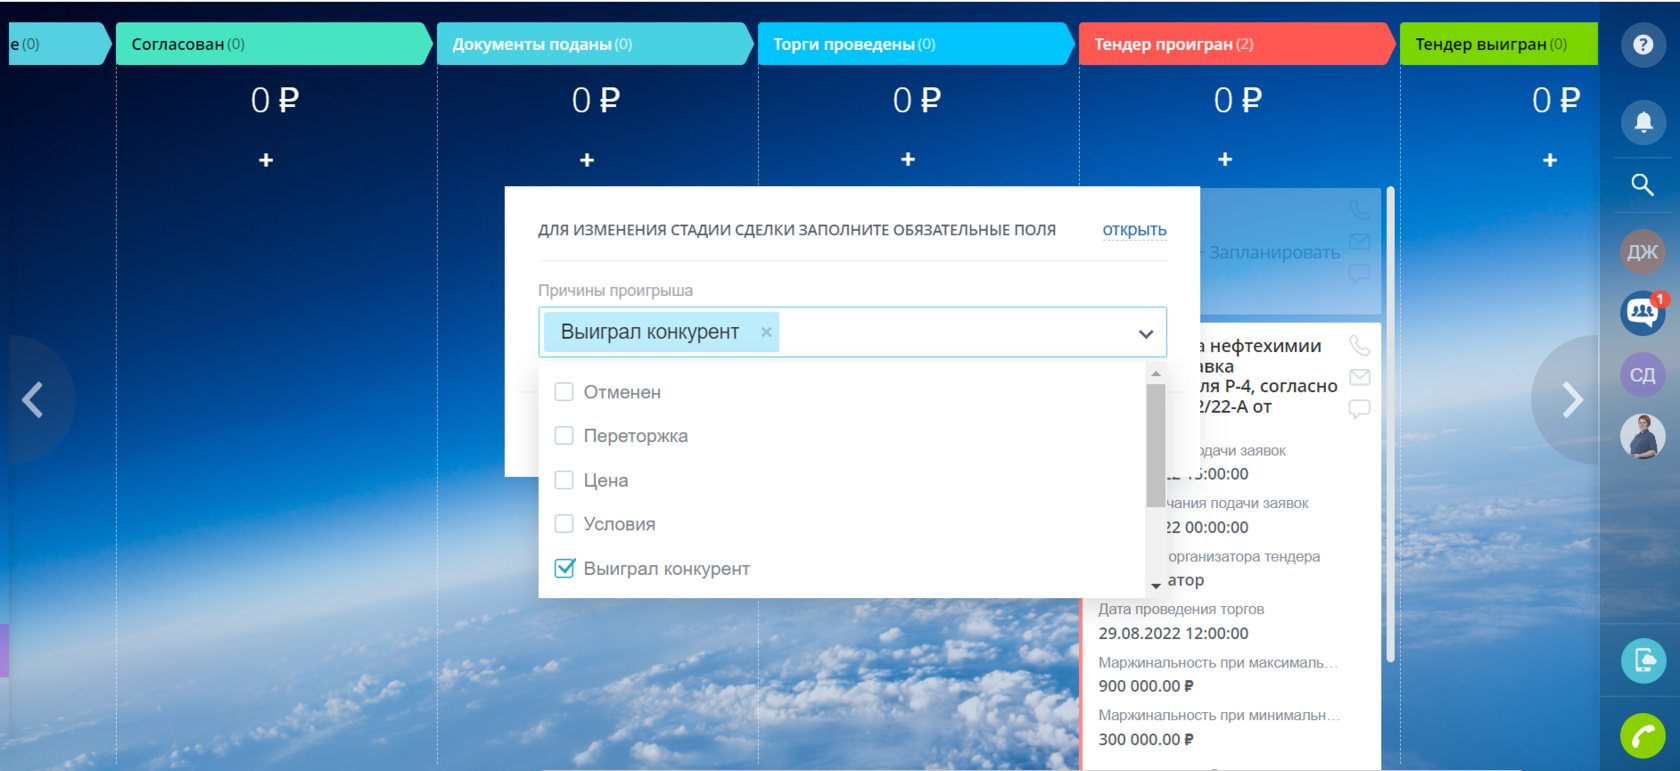Open the green phone dialer button

[1643, 737]
